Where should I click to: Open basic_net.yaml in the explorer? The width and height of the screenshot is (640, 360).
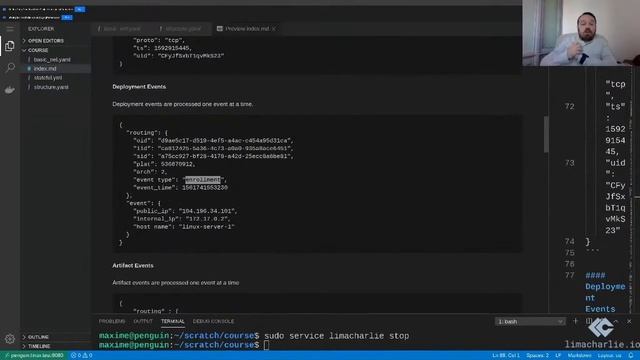pos(52,60)
